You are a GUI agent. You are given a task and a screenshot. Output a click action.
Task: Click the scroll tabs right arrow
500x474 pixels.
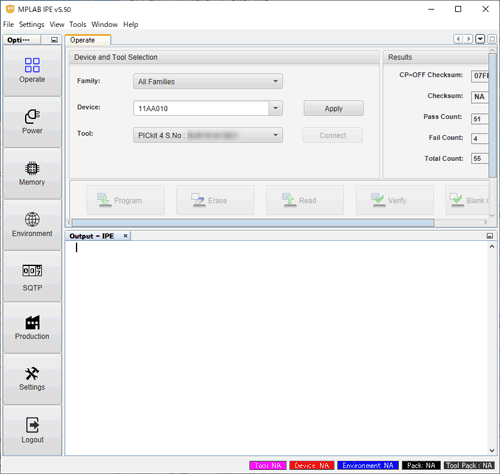(x=468, y=39)
